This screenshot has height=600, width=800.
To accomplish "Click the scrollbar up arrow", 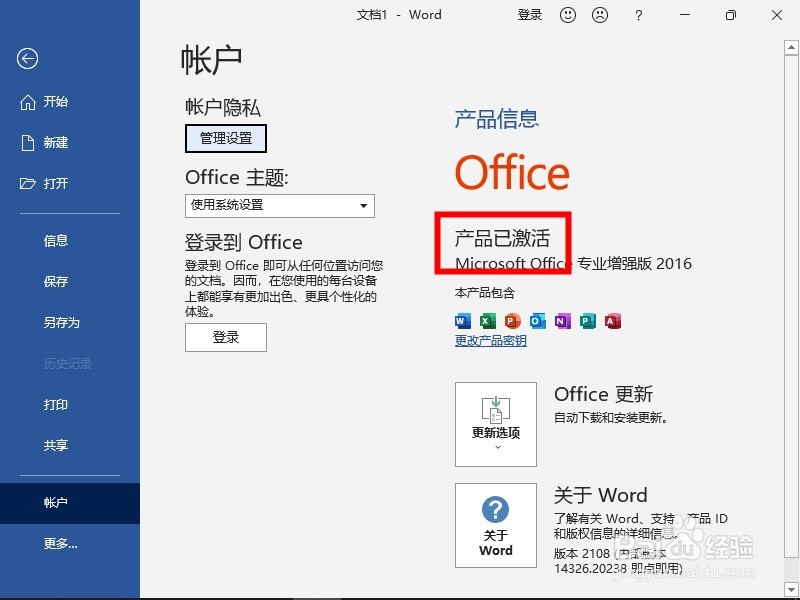I will point(791,47).
